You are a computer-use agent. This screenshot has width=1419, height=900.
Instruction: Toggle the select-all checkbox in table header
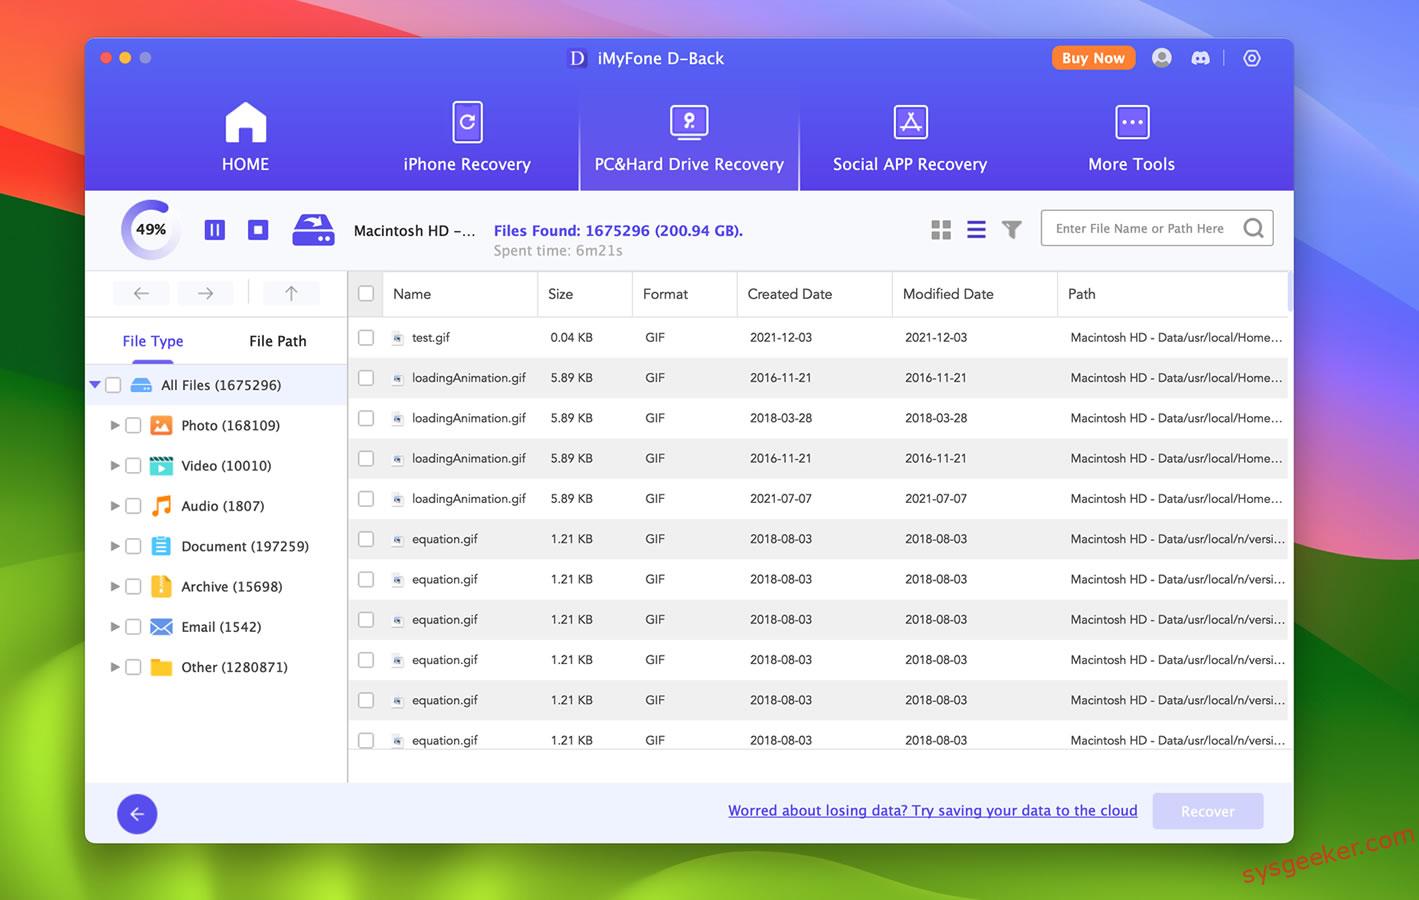tap(366, 294)
